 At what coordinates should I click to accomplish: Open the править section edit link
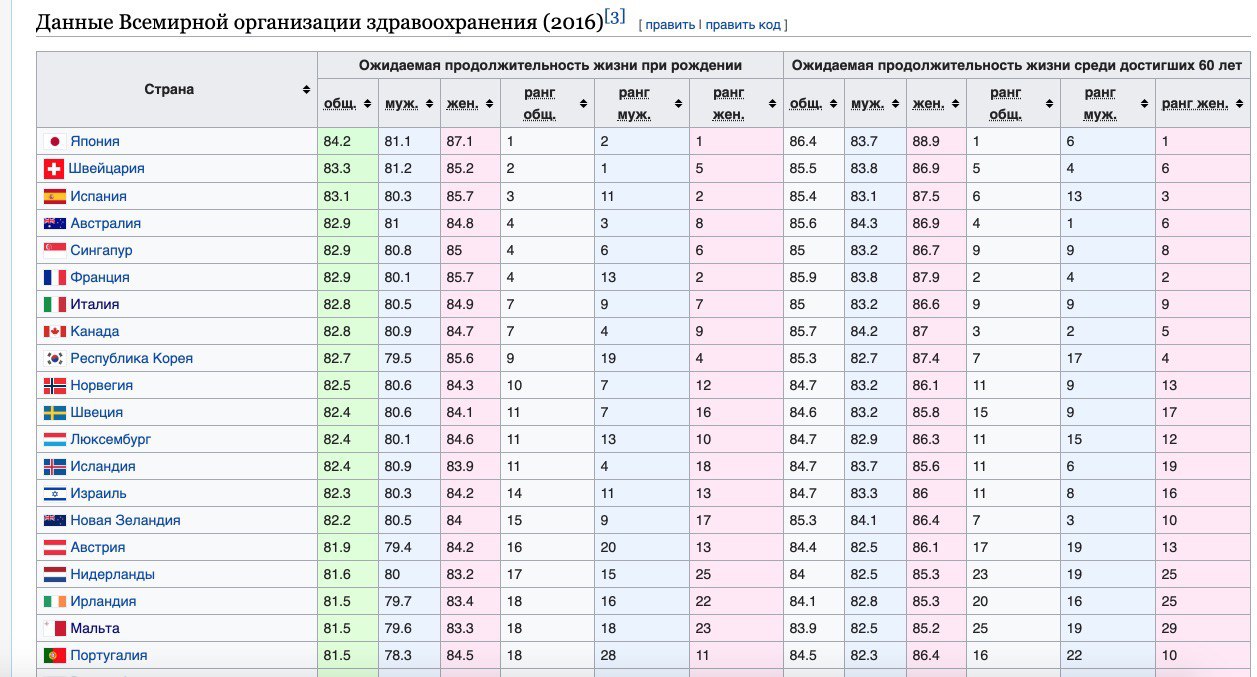(670, 24)
